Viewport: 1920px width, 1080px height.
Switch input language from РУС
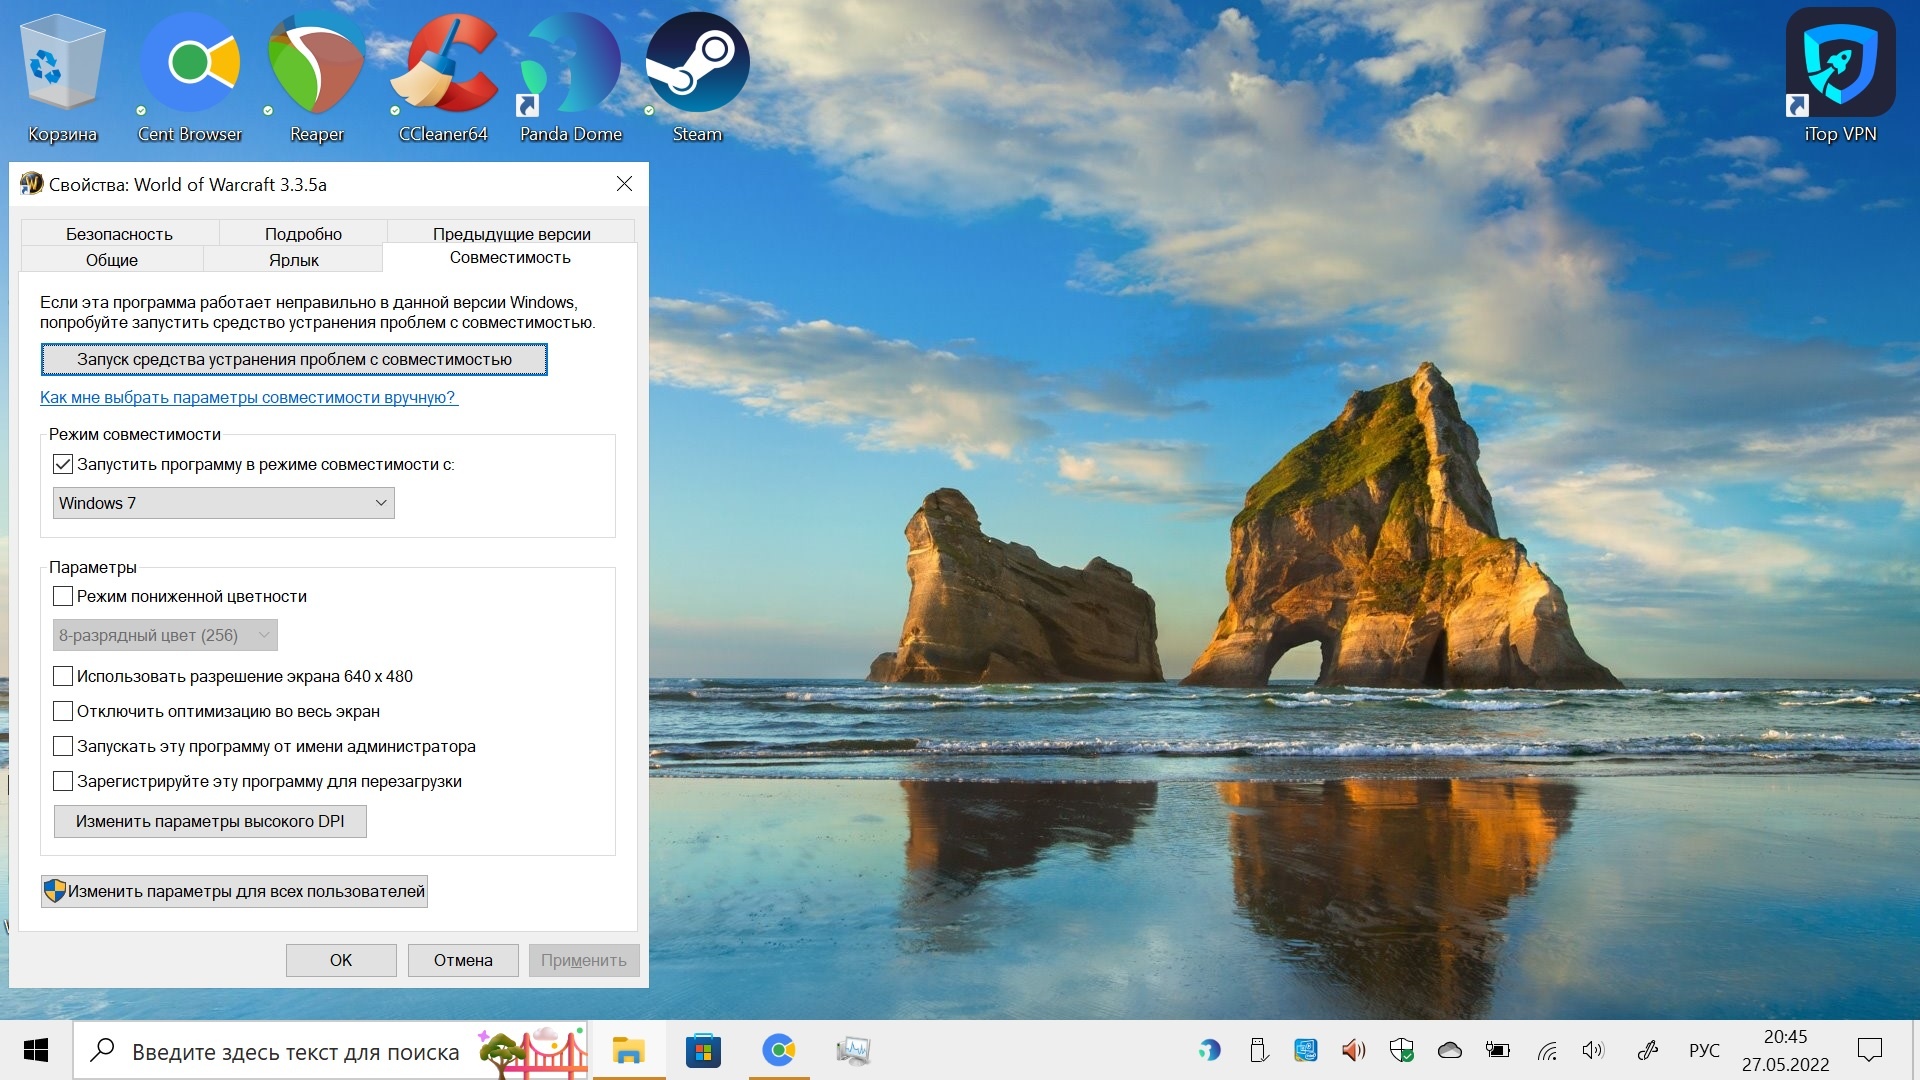click(x=1704, y=1050)
